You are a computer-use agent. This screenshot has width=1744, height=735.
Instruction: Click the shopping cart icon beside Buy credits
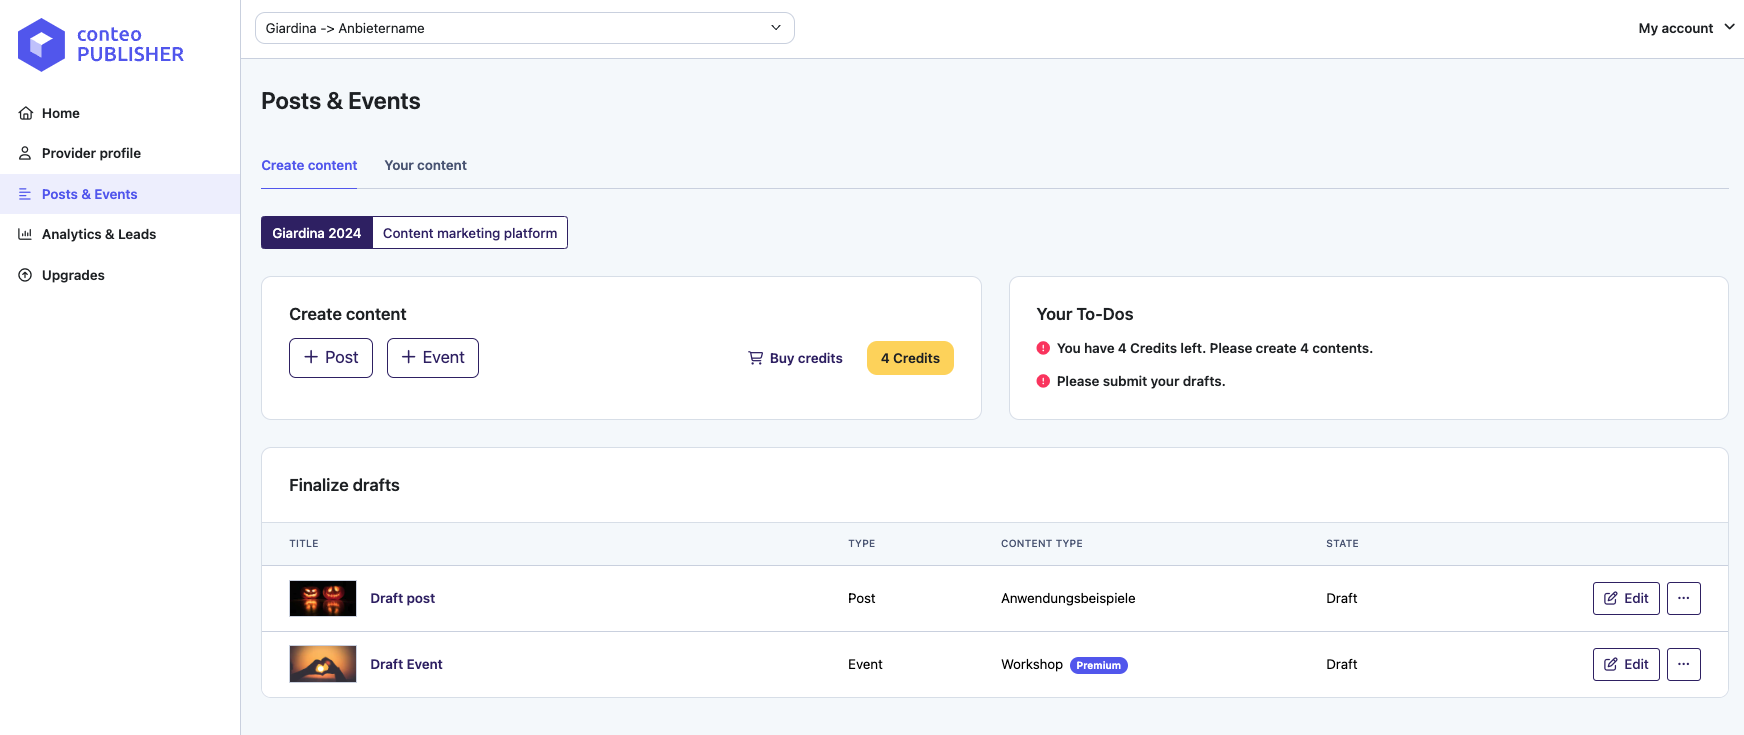point(755,358)
